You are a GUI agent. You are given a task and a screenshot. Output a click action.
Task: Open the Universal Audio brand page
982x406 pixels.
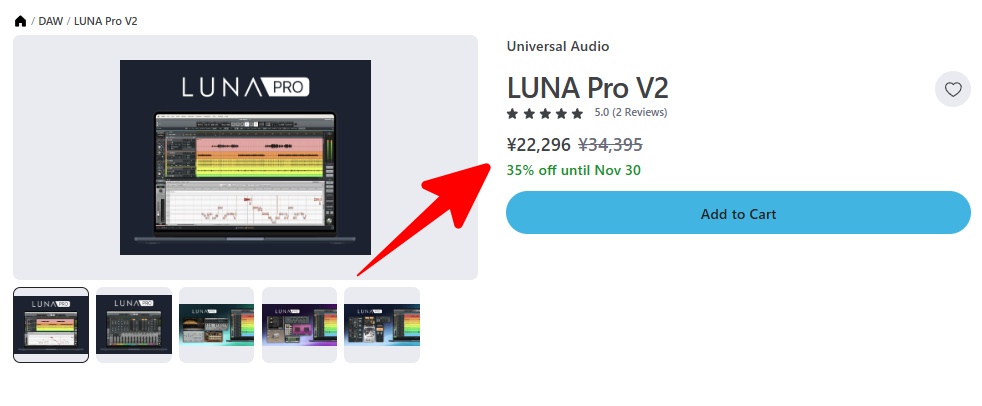(557, 46)
